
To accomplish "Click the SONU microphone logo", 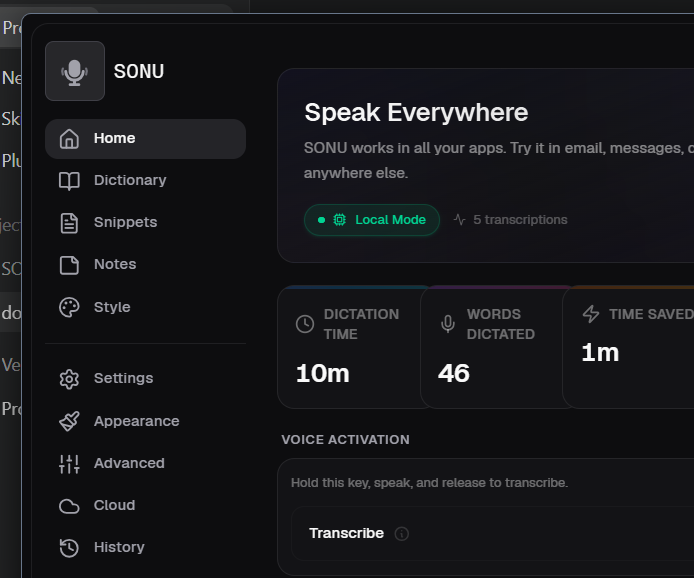I will (x=75, y=71).
